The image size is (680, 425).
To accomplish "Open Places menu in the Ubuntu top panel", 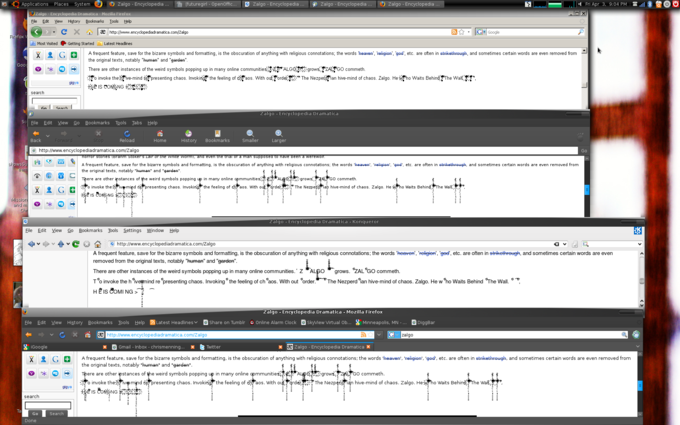I will [x=61, y=4].
